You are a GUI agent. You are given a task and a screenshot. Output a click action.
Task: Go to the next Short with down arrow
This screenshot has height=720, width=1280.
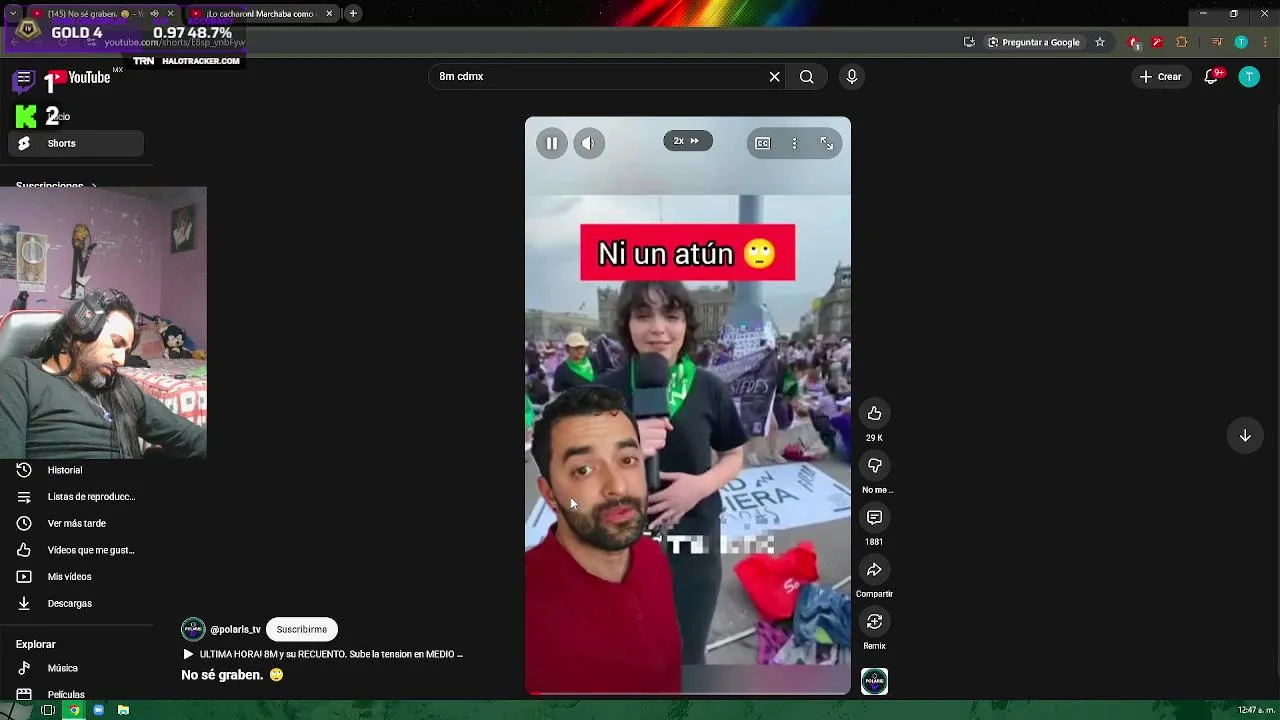(x=1245, y=435)
